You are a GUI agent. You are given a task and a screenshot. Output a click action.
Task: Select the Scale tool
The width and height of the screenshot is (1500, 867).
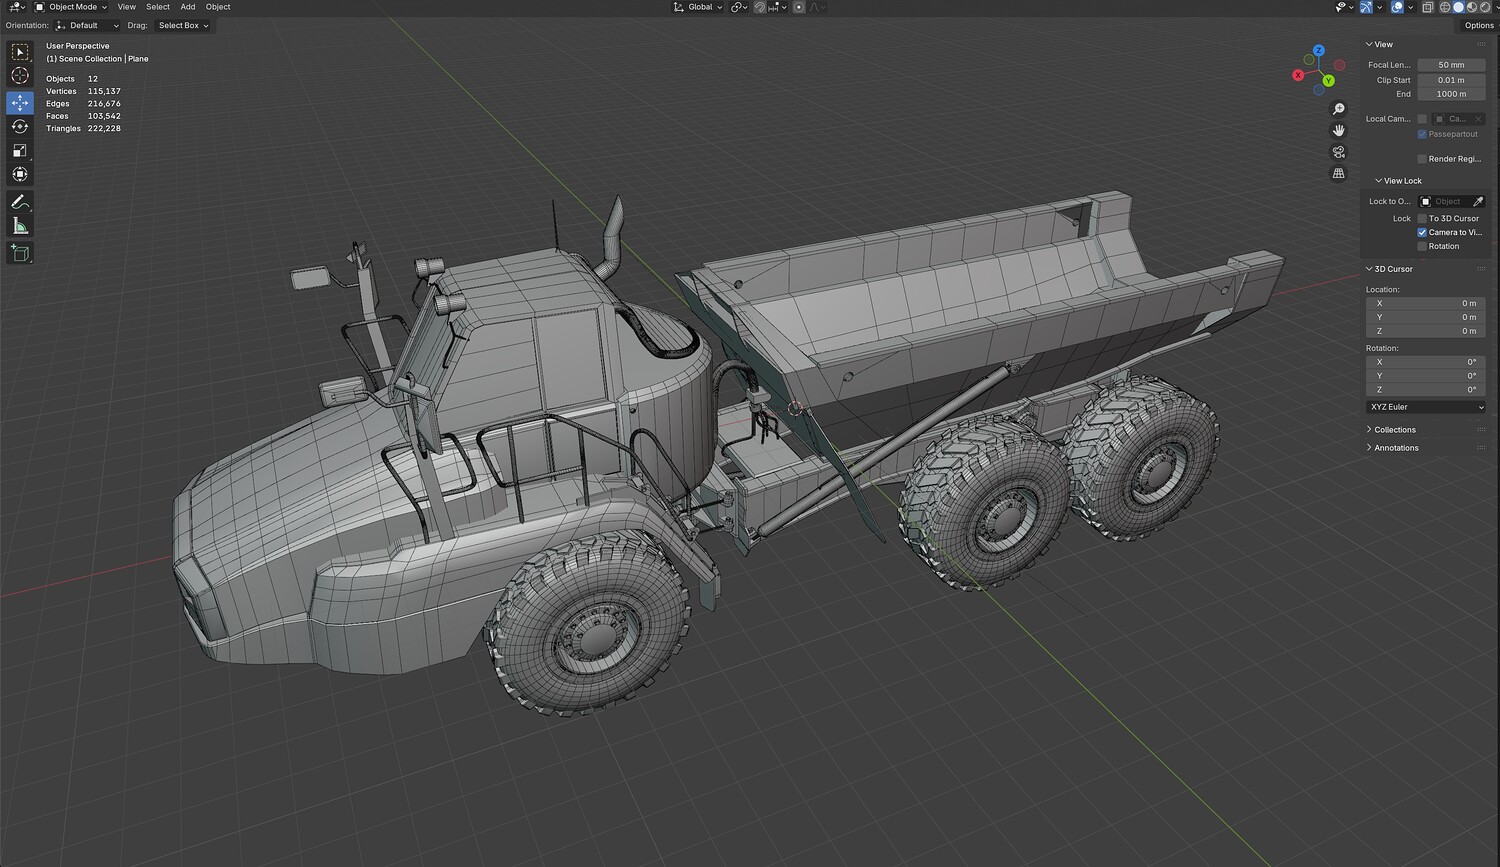pos(20,151)
